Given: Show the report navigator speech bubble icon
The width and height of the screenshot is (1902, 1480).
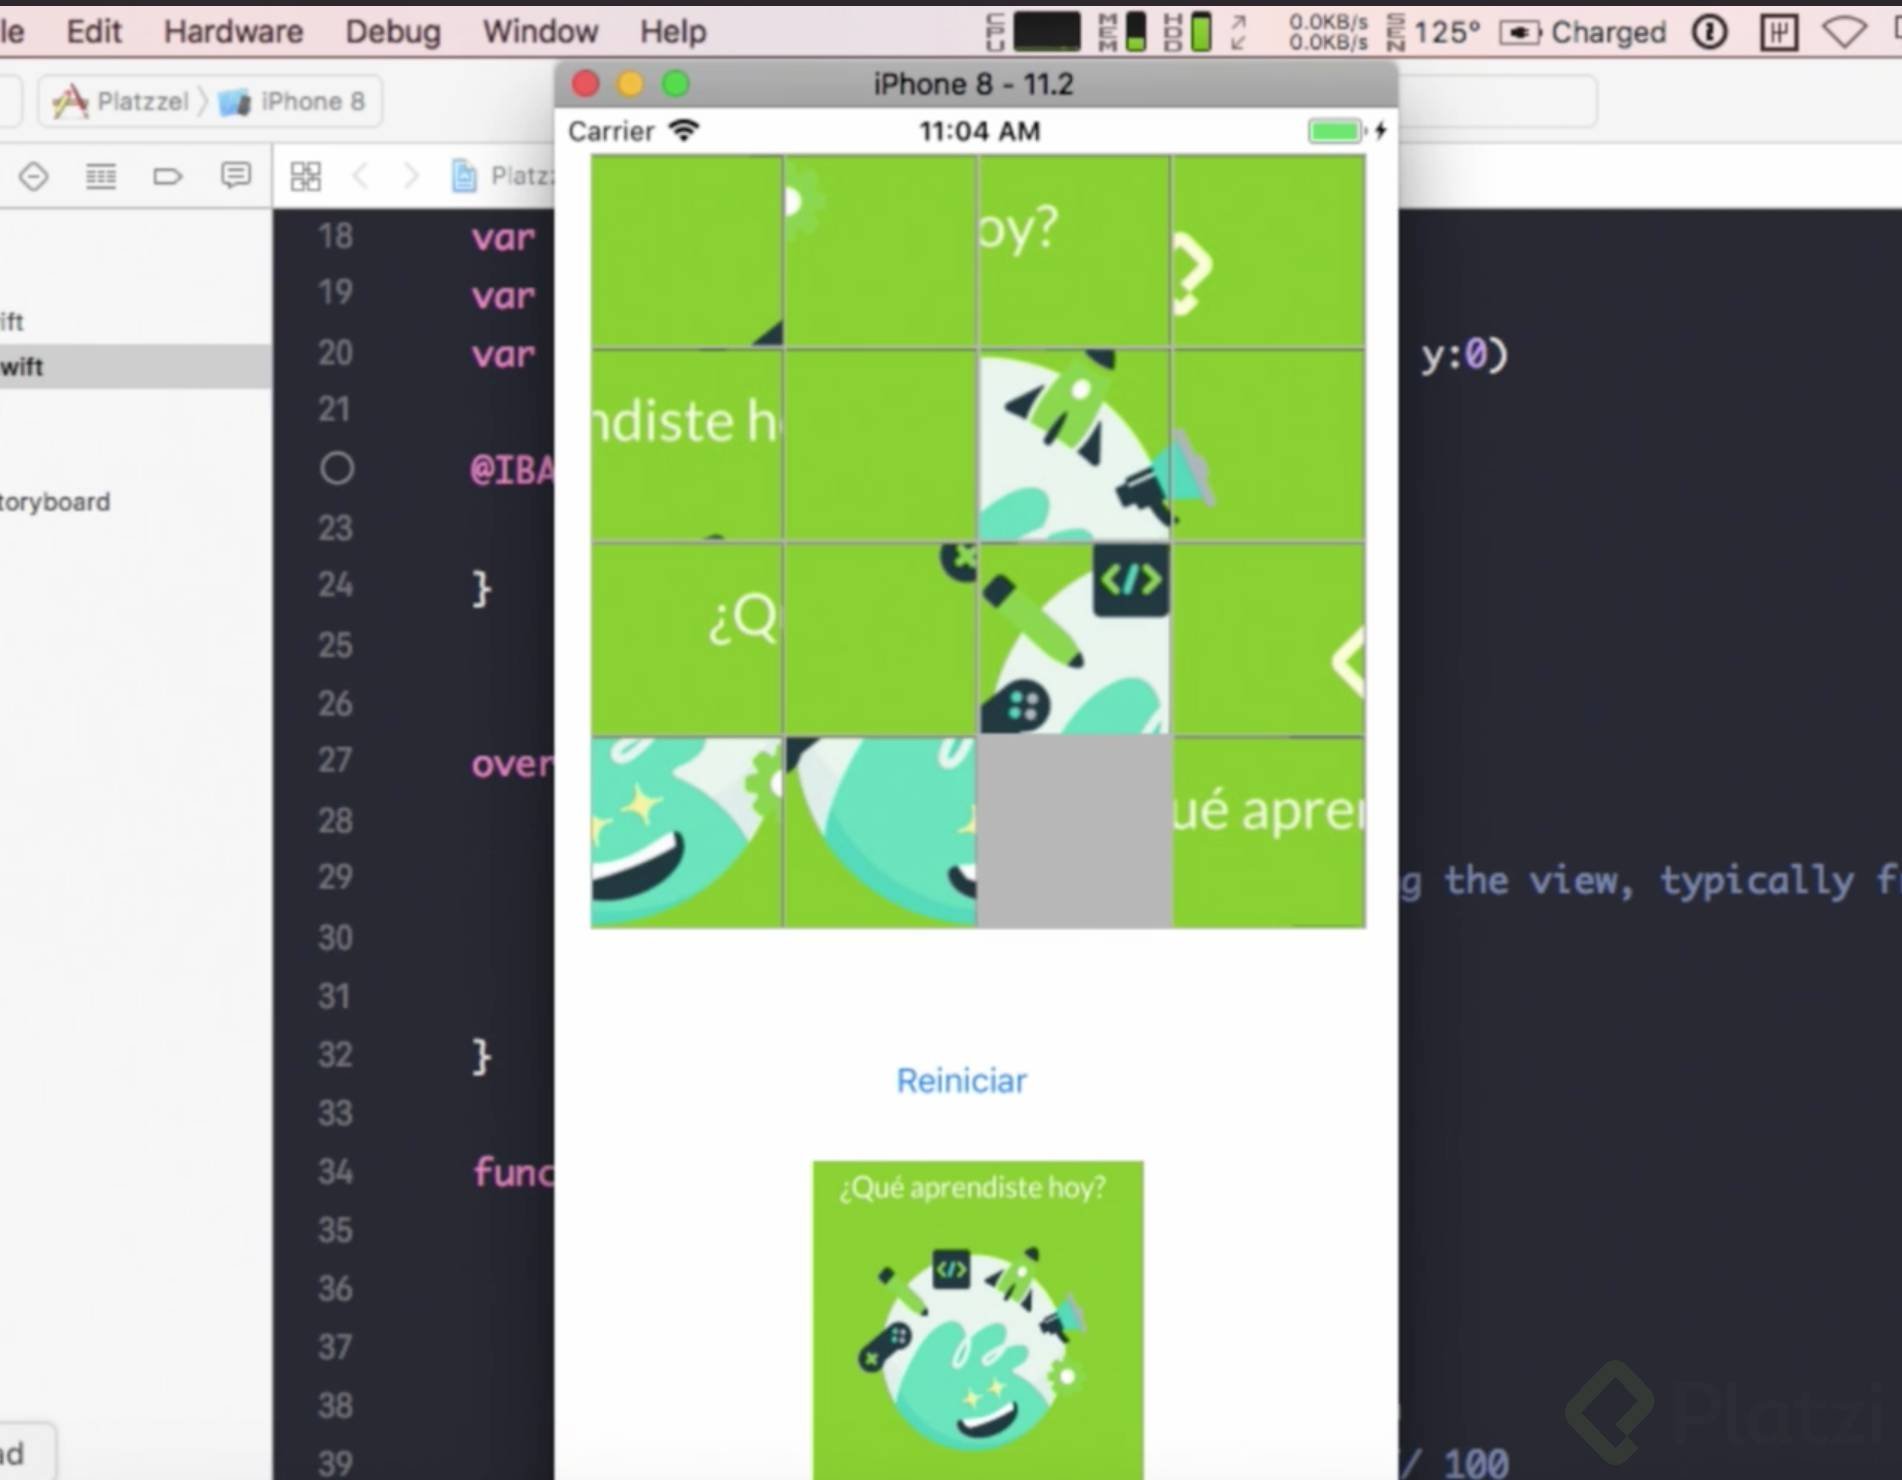Looking at the screenshot, I should click(236, 176).
